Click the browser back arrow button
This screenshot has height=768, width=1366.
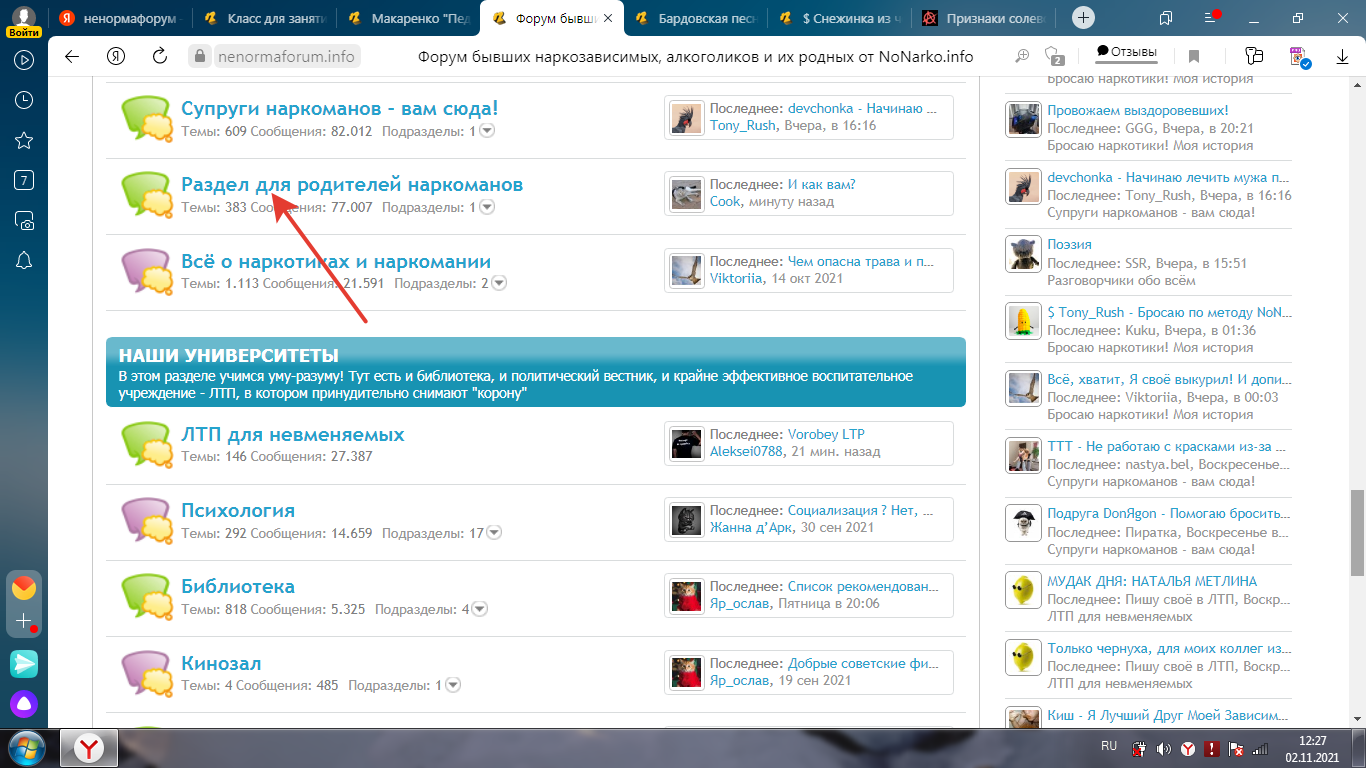[72, 57]
